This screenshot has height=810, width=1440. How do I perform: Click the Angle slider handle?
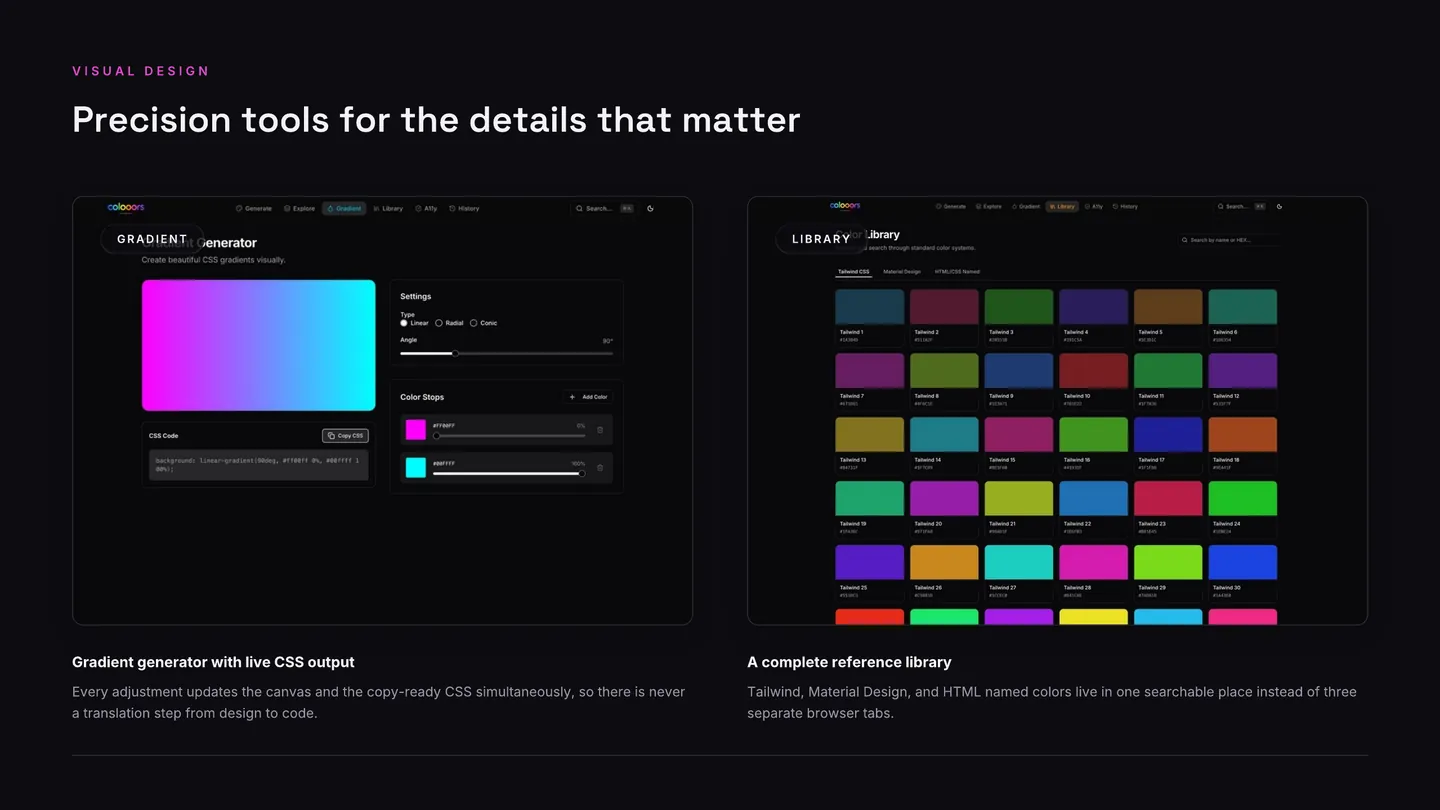pos(455,353)
